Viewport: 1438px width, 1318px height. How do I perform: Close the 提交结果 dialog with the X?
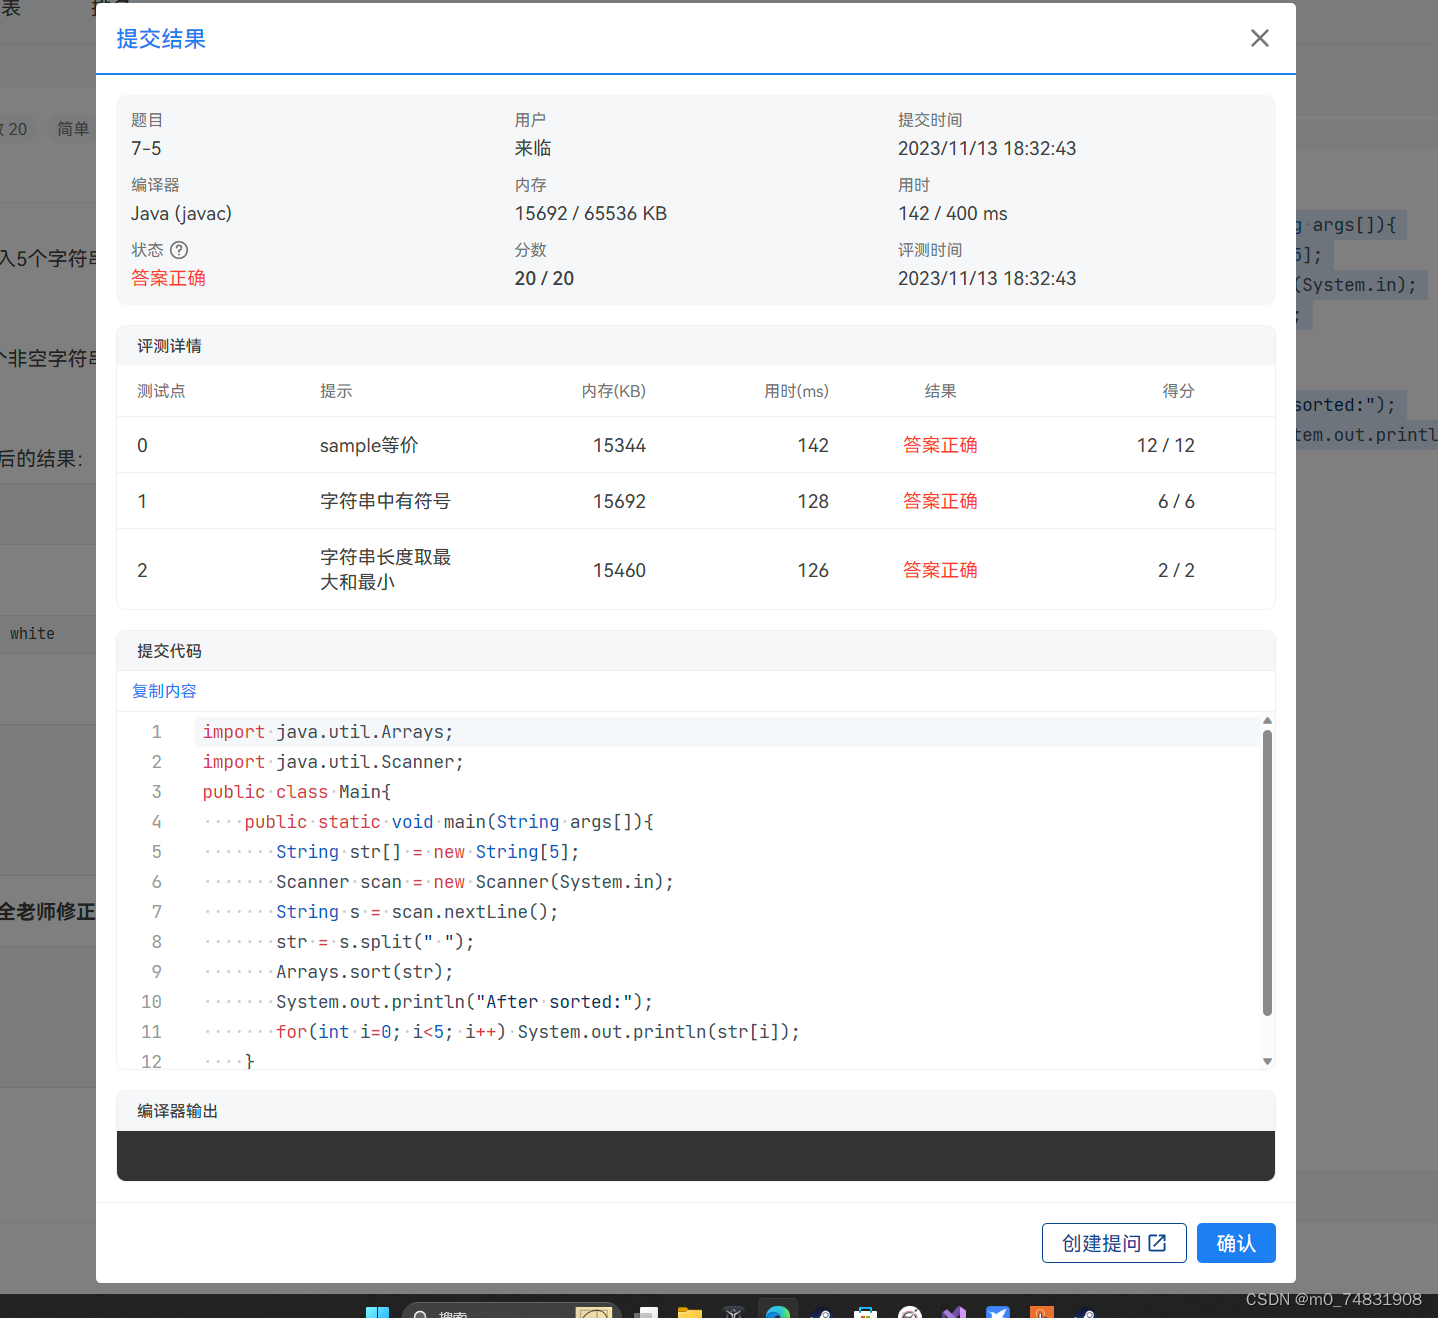(1259, 38)
